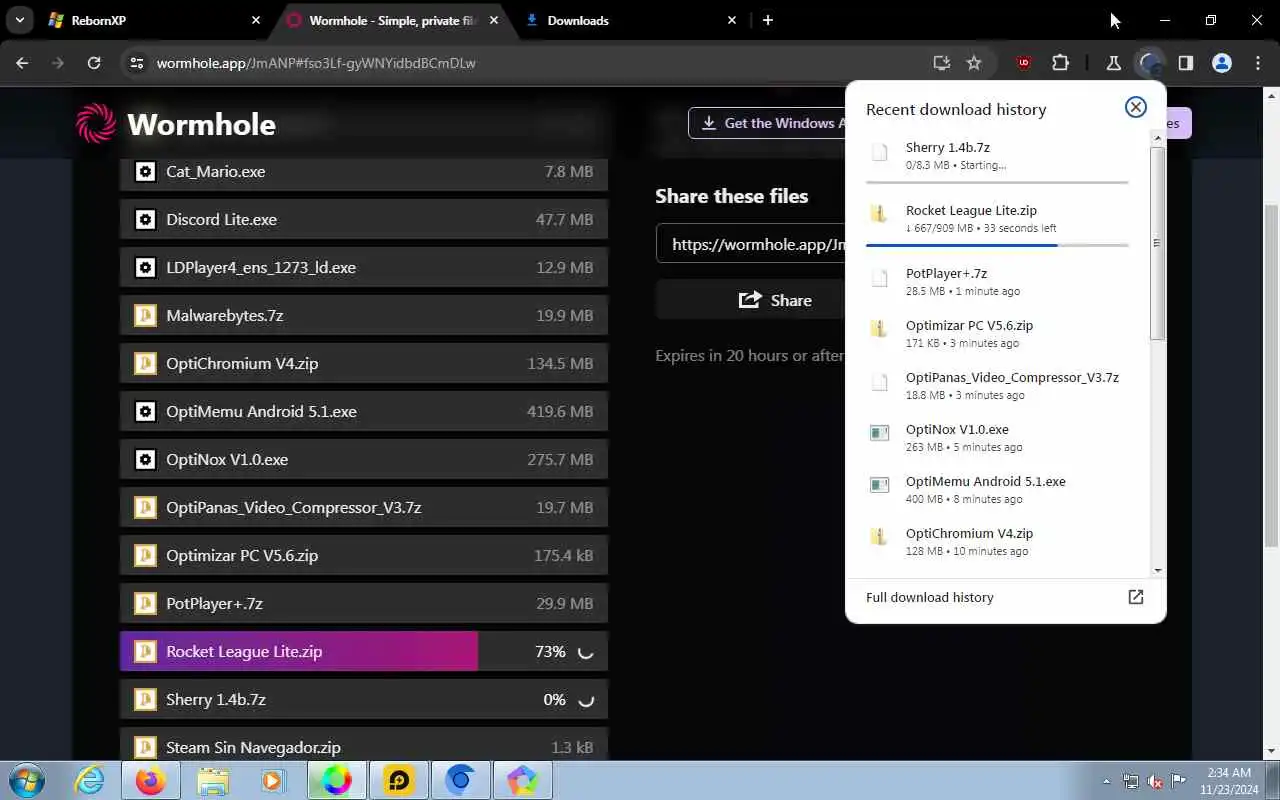This screenshot has width=1280, height=800.
Task: Click the wormhole.app share link field
Action: pyautogui.click(x=751, y=244)
